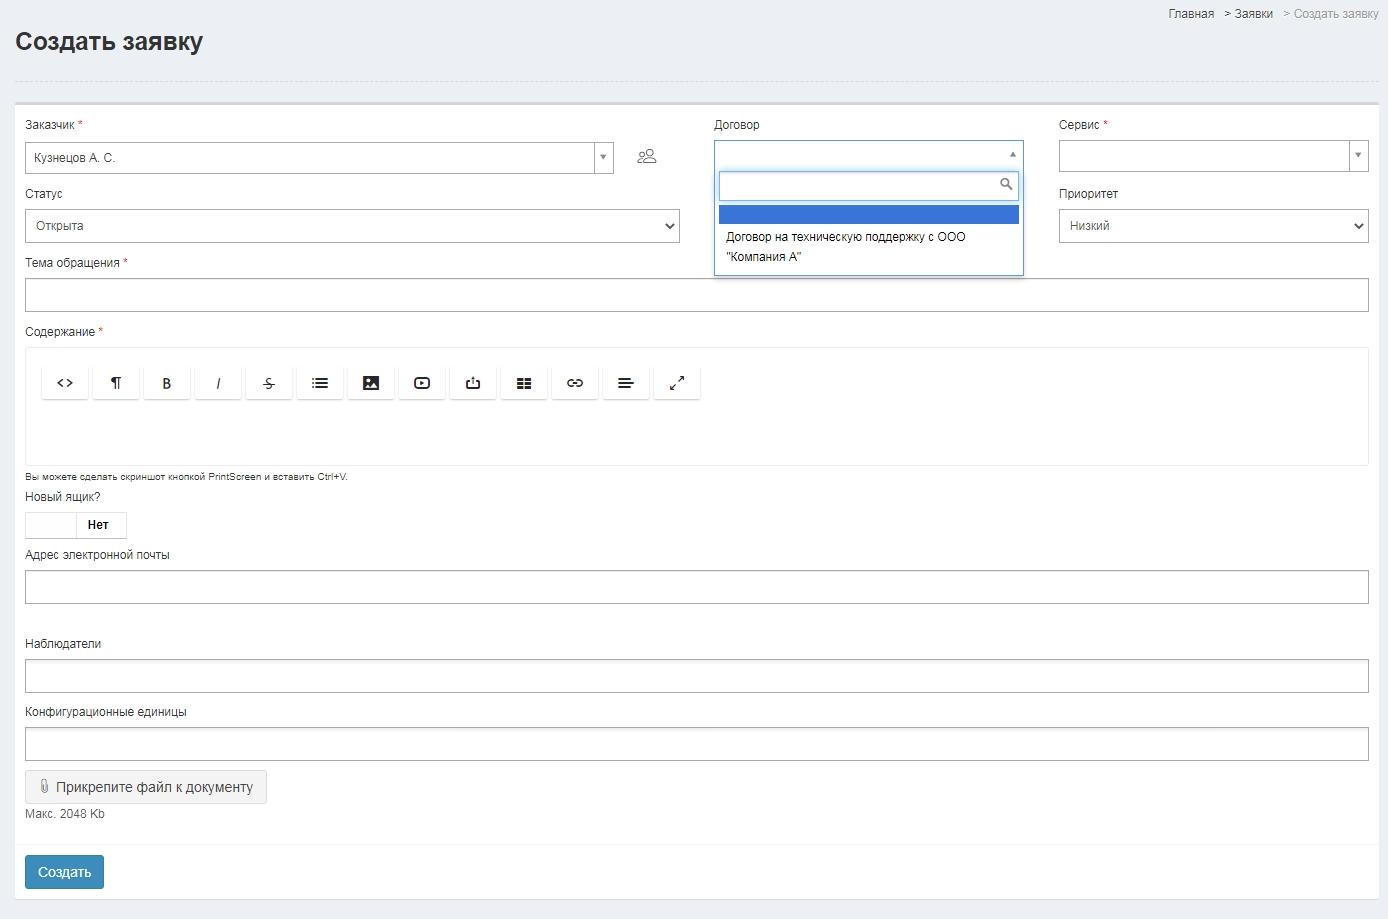Insert a video using the toolbar icon
This screenshot has width=1390, height=919.
(x=422, y=383)
